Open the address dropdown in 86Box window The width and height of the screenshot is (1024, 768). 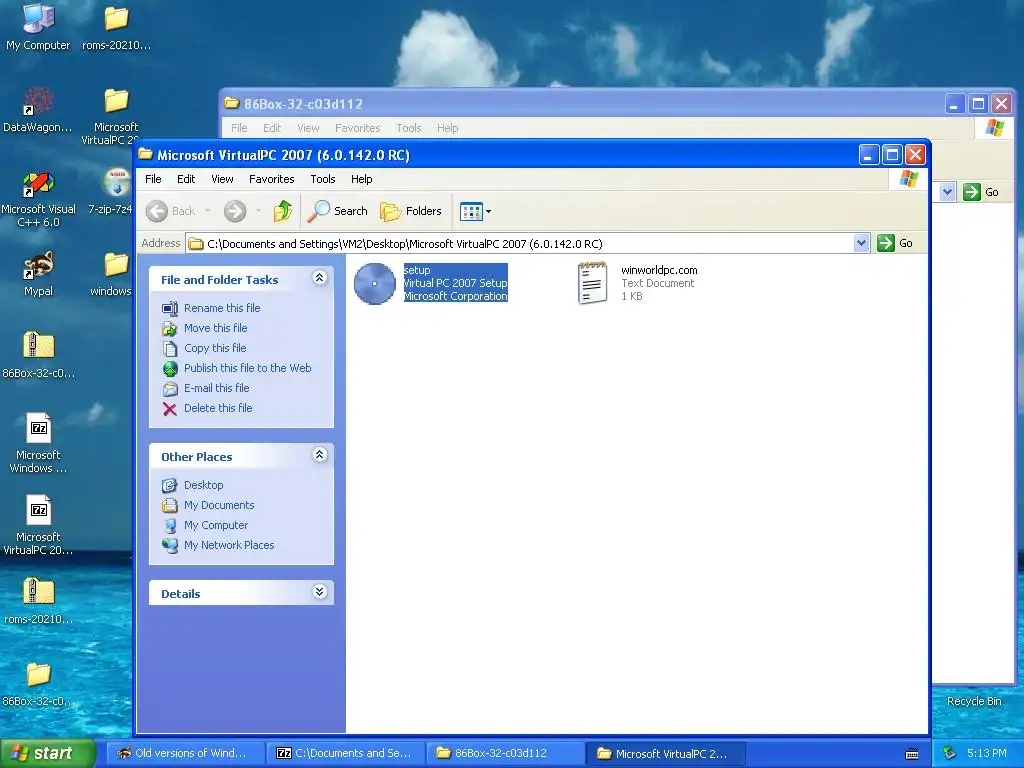[x=948, y=192]
